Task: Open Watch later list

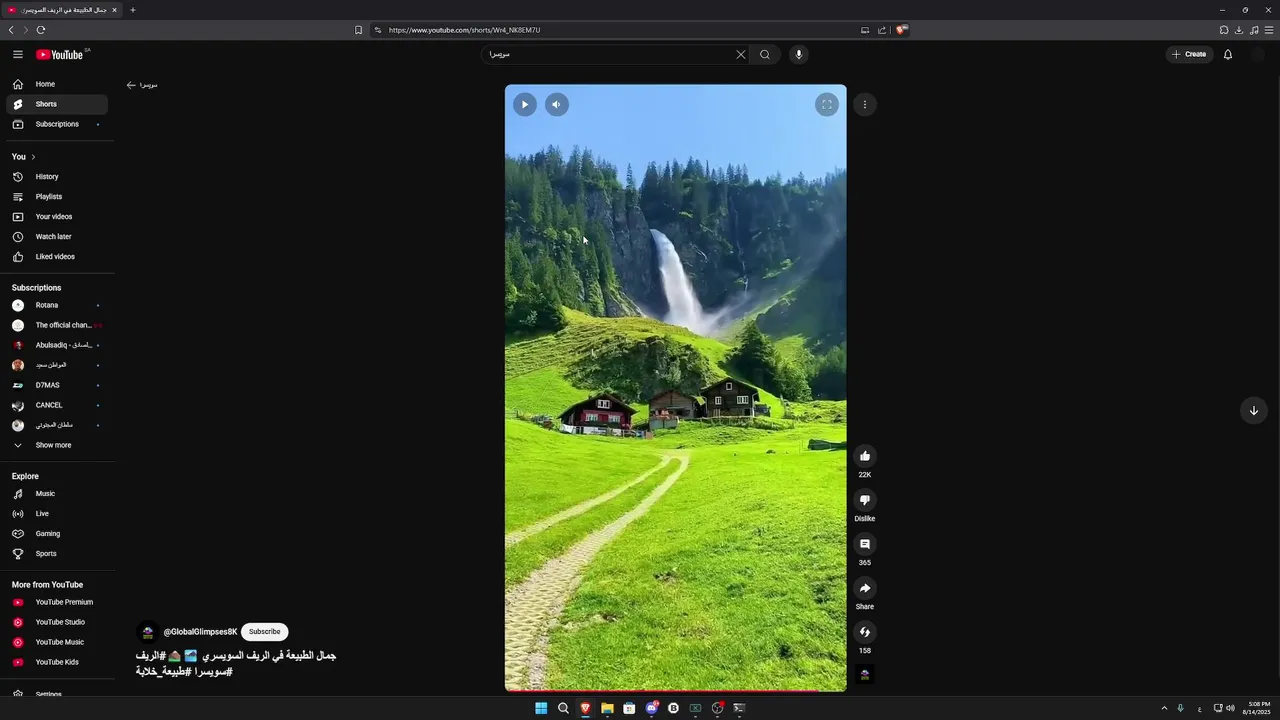Action: click(x=57, y=237)
